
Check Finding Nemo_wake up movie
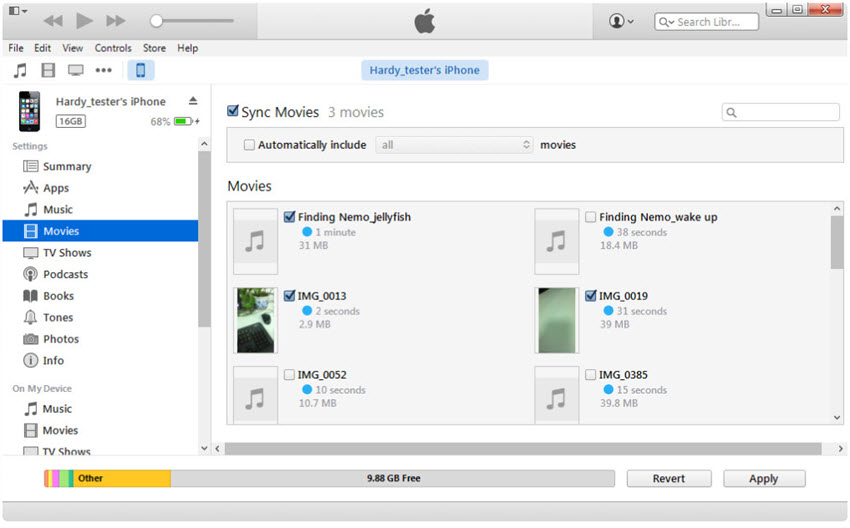[590, 217]
